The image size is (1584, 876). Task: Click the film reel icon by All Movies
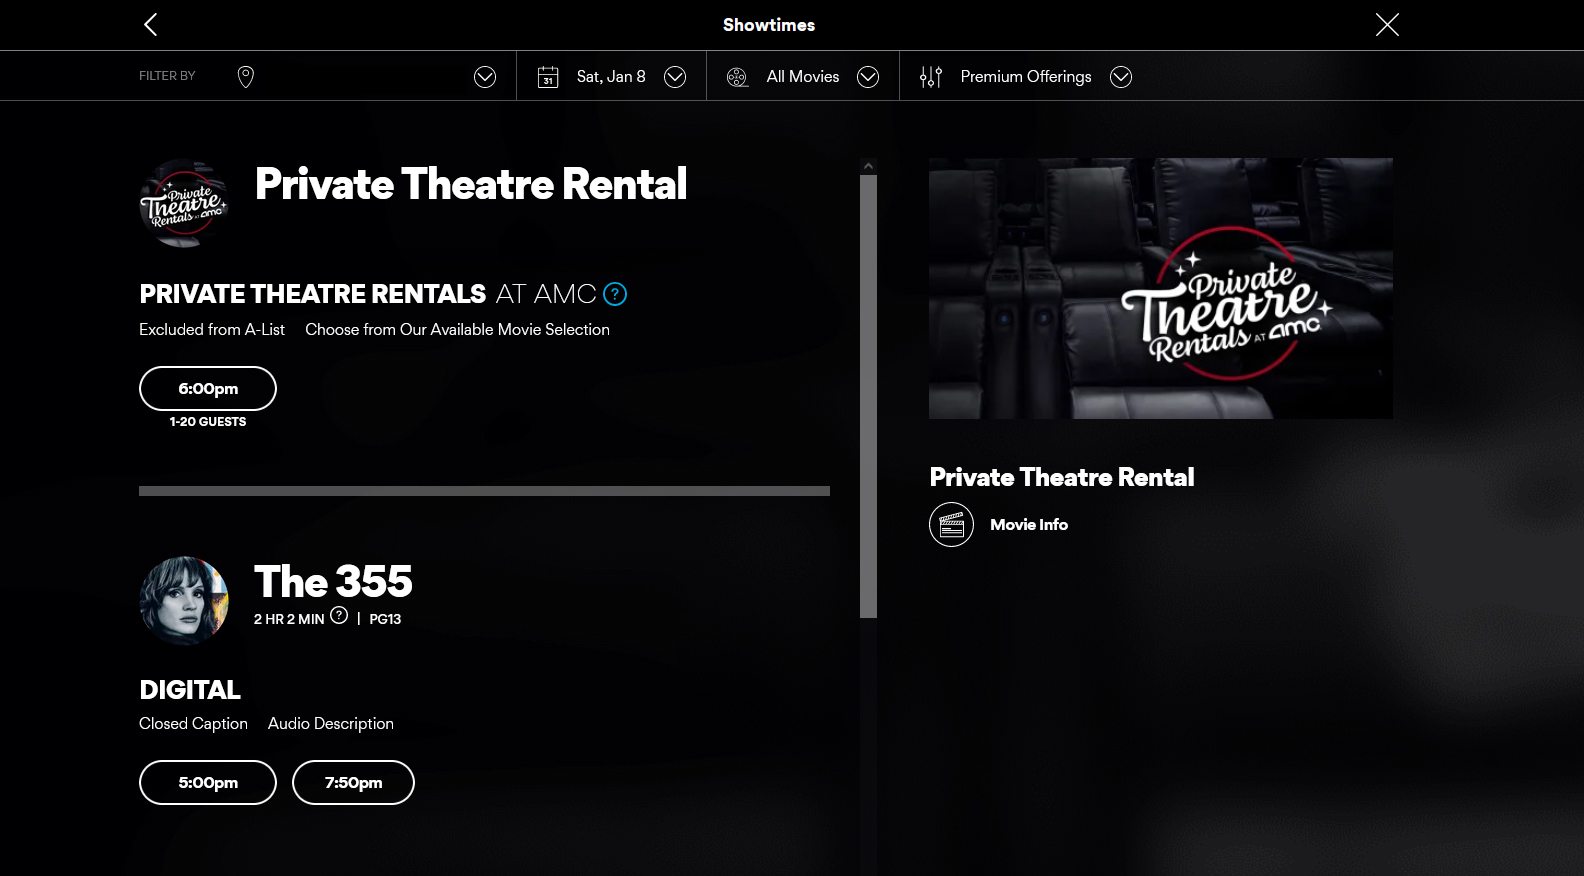click(737, 77)
